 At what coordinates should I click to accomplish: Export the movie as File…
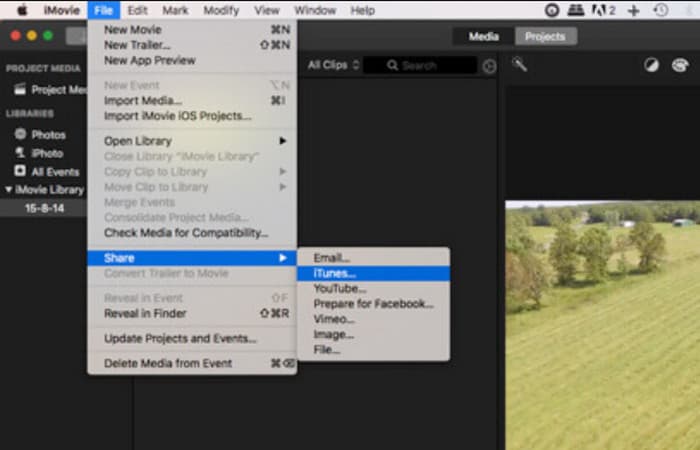coord(373,350)
